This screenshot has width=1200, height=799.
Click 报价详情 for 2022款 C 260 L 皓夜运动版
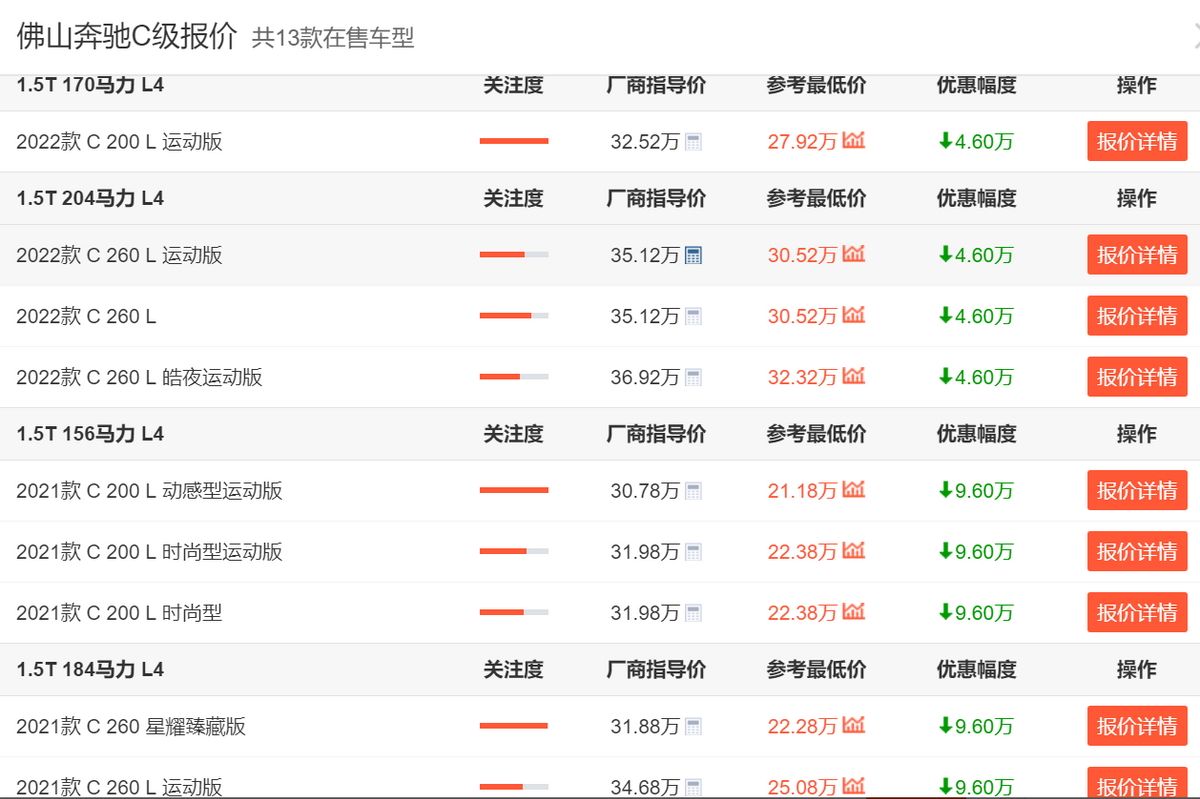pyautogui.click(x=1137, y=377)
